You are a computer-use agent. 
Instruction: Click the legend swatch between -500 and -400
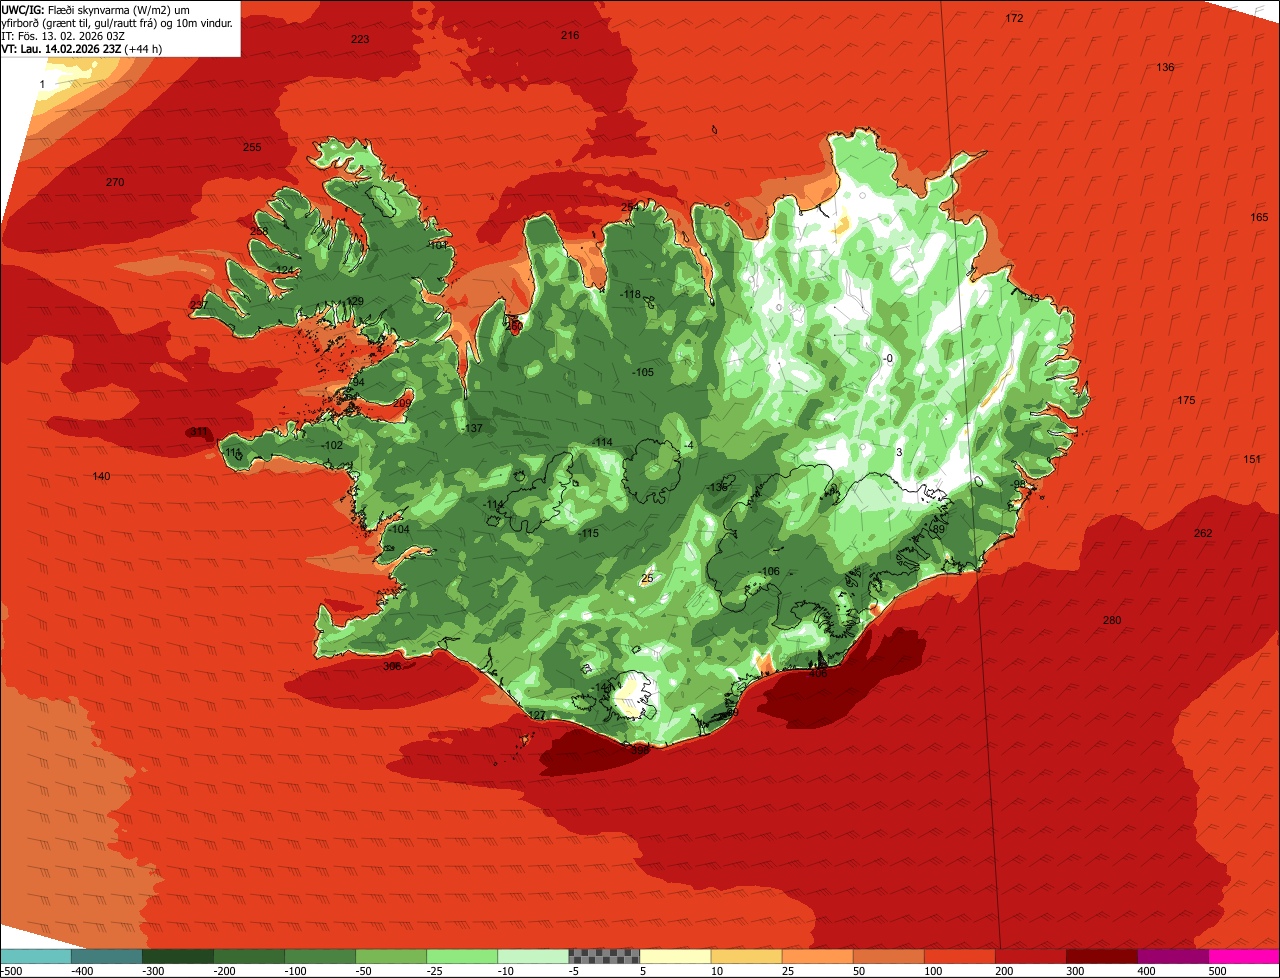pyautogui.click(x=36, y=956)
